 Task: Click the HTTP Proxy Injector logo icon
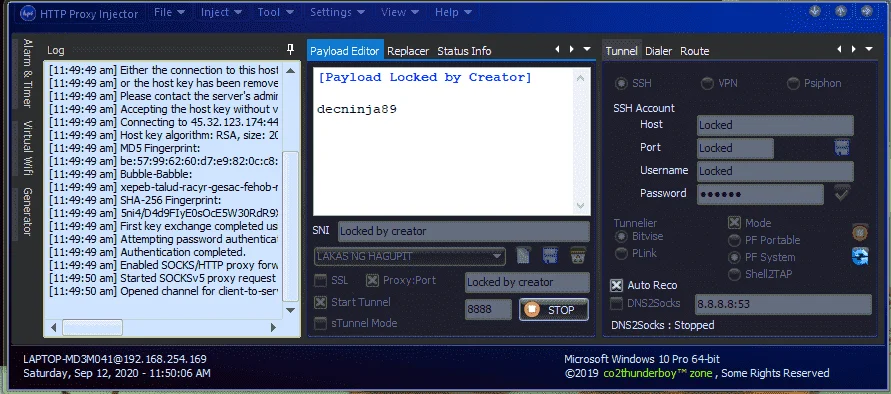coord(28,13)
